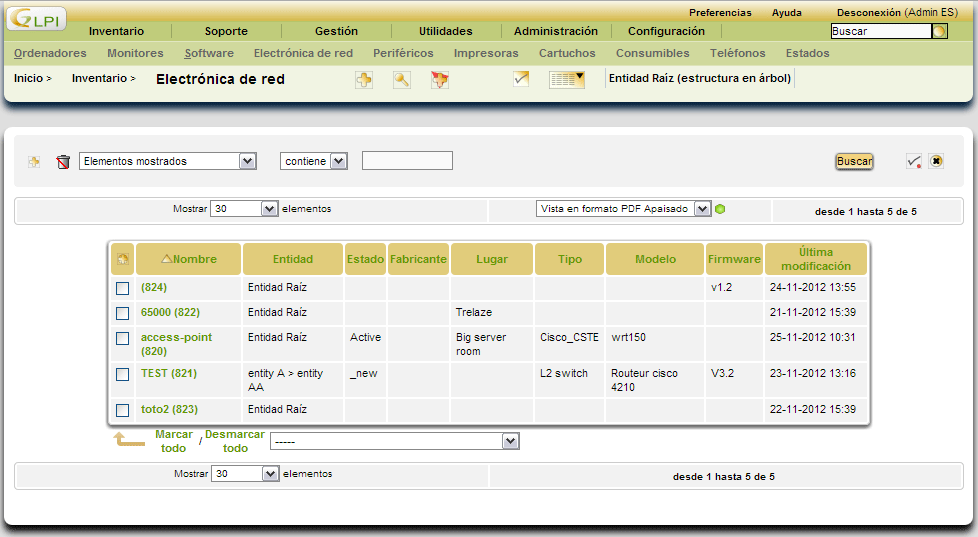Sort by Fabricante column header
This screenshot has width=978, height=537.
click(x=418, y=259)
